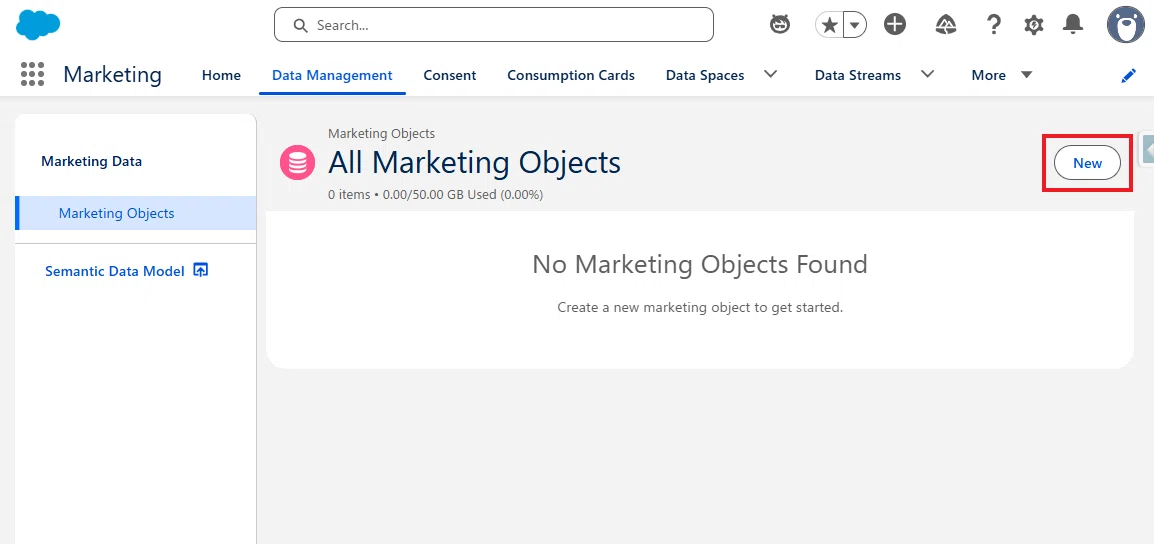Expand the Data Spaces chevron menu

click(771, 74)
